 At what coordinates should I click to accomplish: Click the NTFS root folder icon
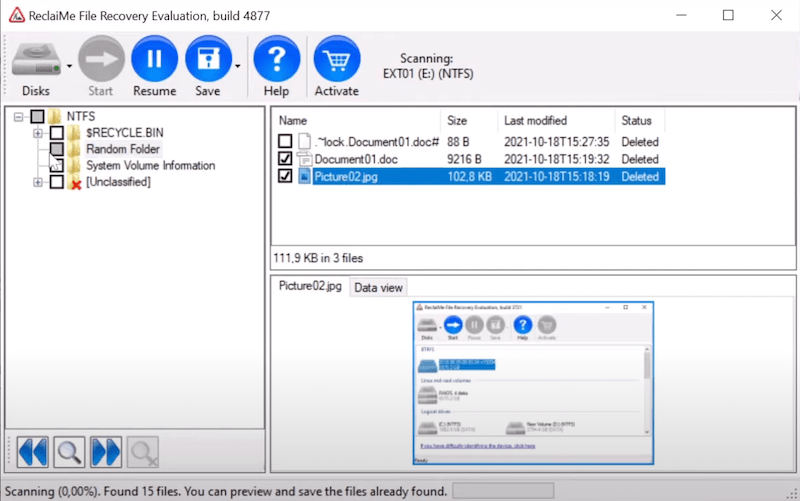coord(54,117)
